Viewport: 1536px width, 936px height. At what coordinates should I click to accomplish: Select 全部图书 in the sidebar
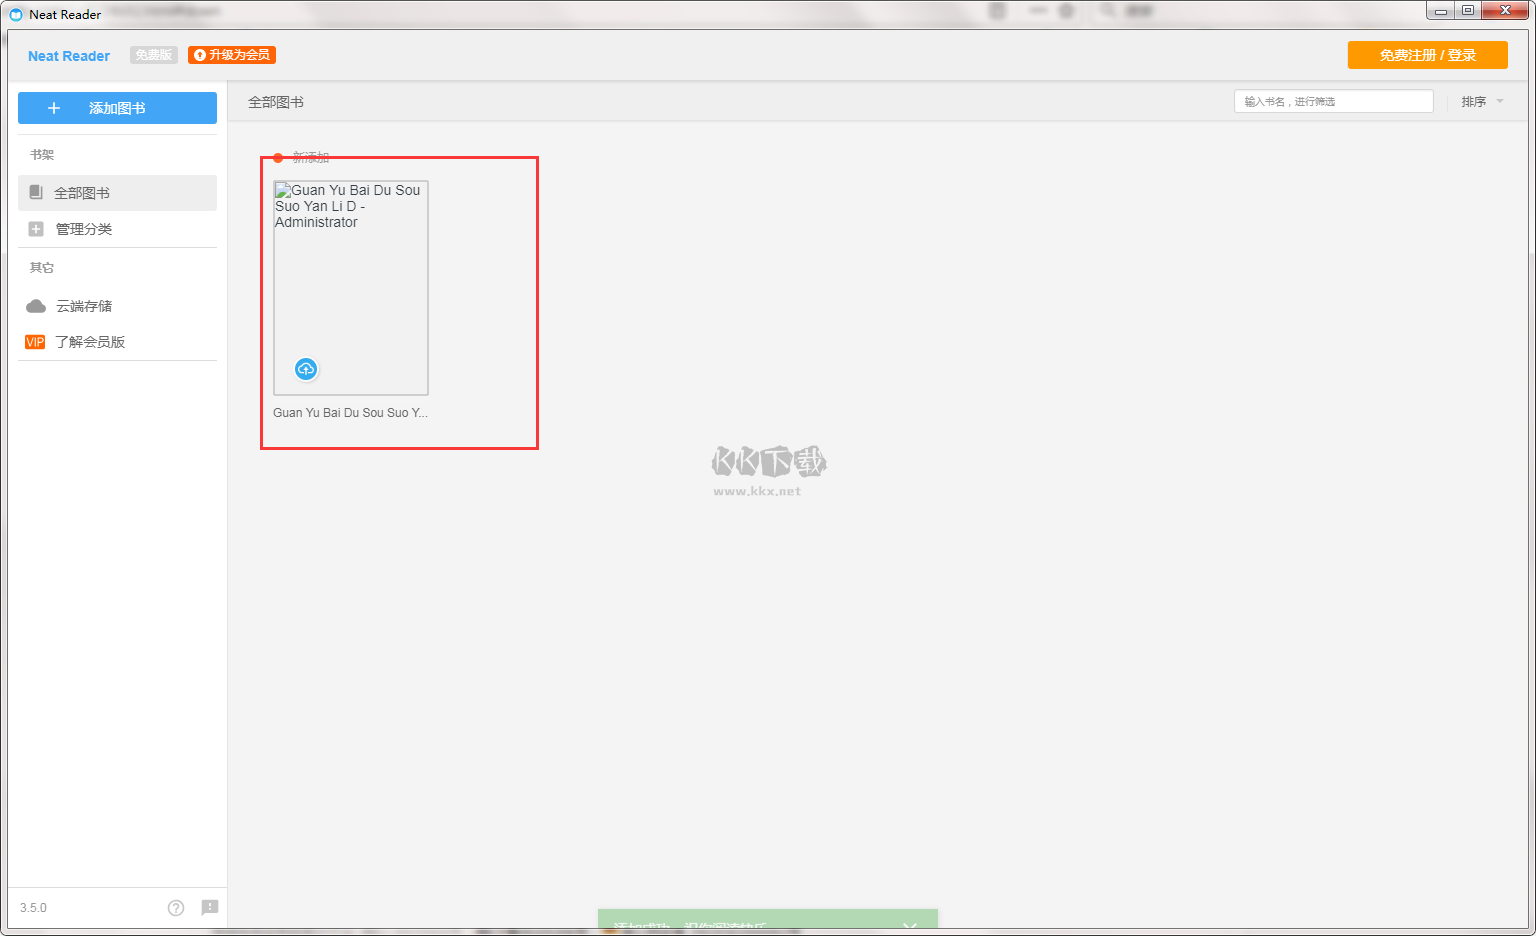point(117,193)
